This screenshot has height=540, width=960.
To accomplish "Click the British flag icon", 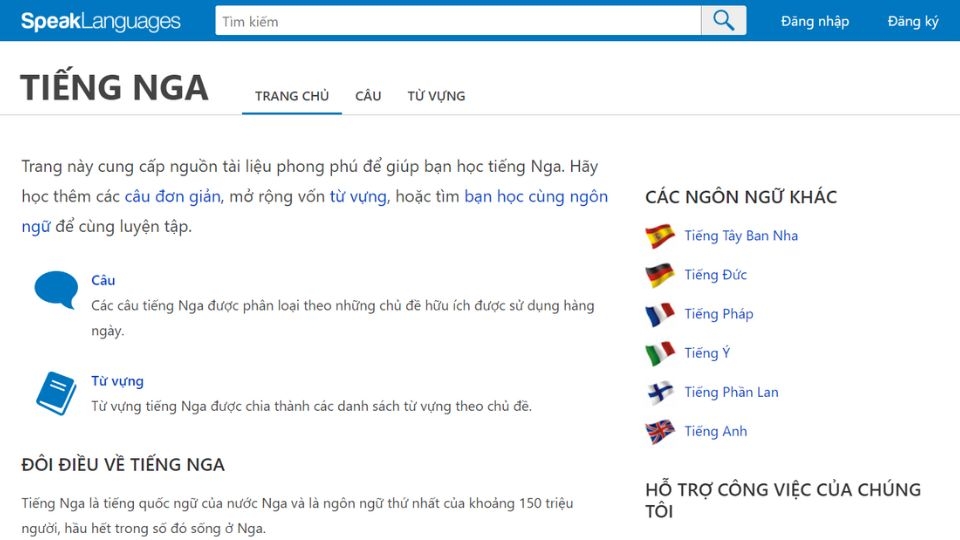I will click(x=659, y=432).
